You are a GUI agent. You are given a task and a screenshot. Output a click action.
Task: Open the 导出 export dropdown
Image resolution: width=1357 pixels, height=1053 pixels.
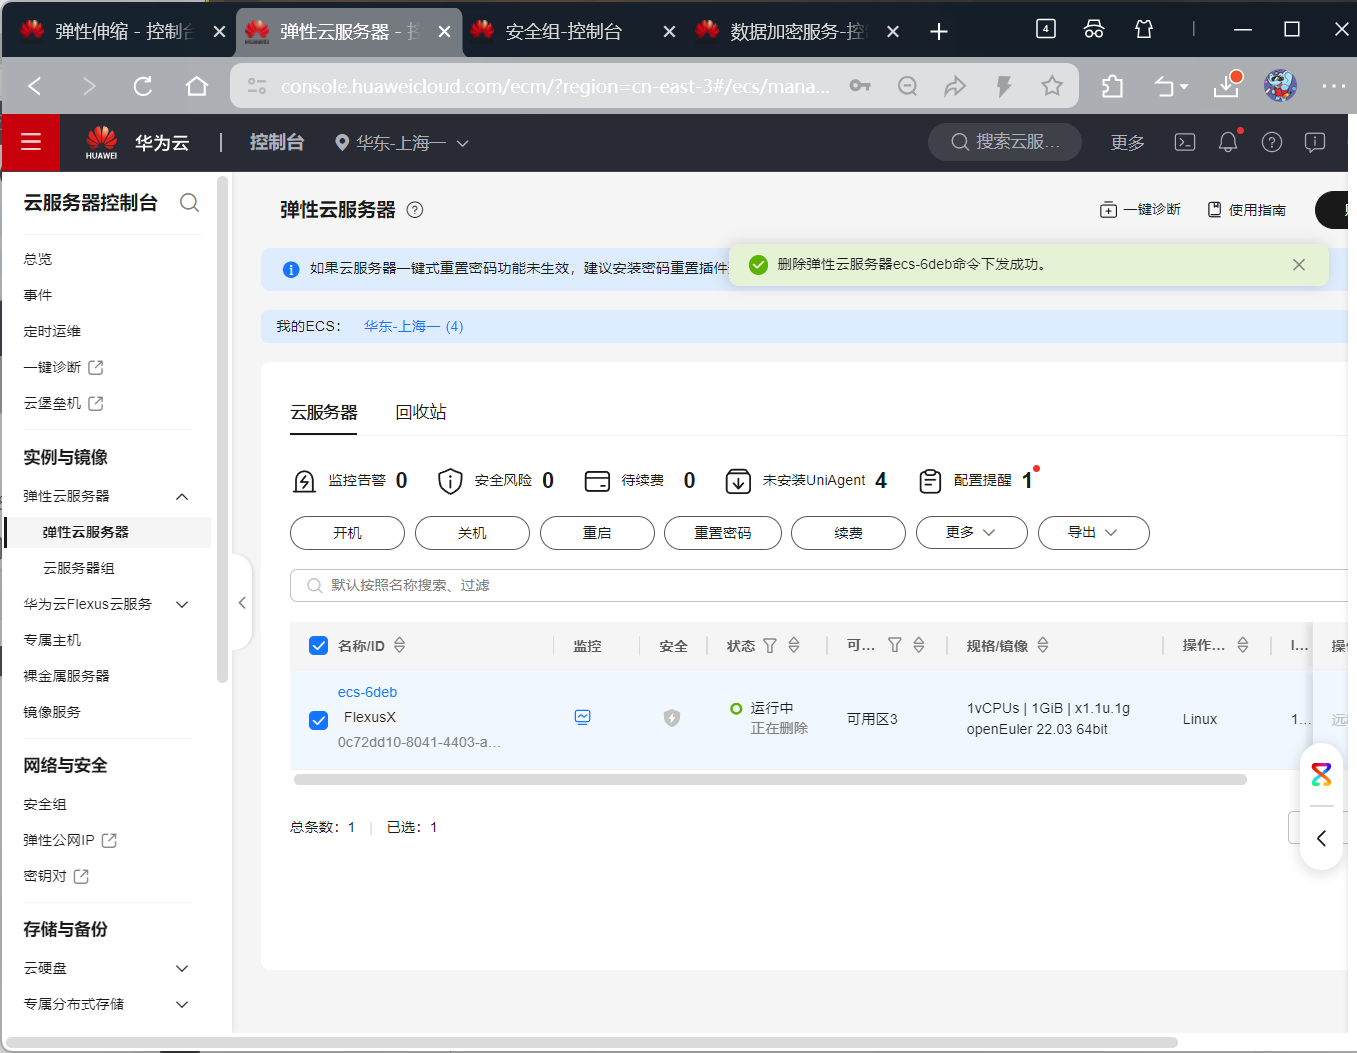click(1094, 533)
